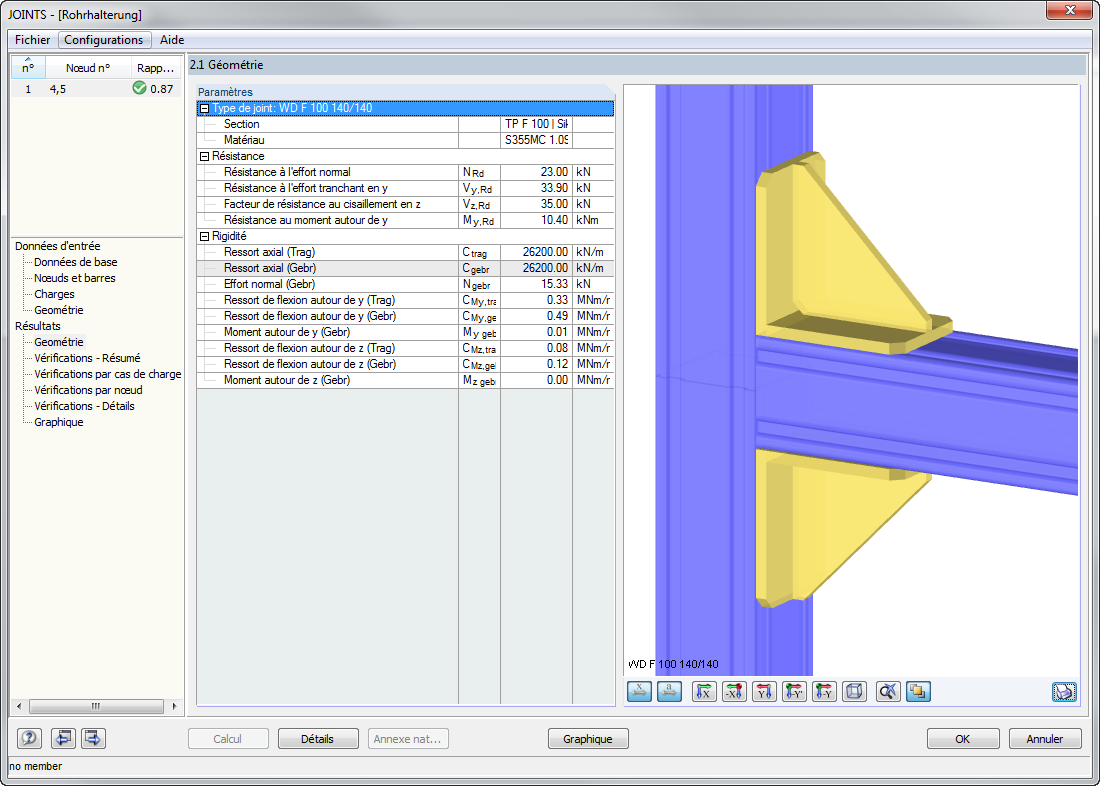The image size is (1100, 786).
Task: Click the Annuler button
Action: pyautogui.click(x=1045, y=738)
